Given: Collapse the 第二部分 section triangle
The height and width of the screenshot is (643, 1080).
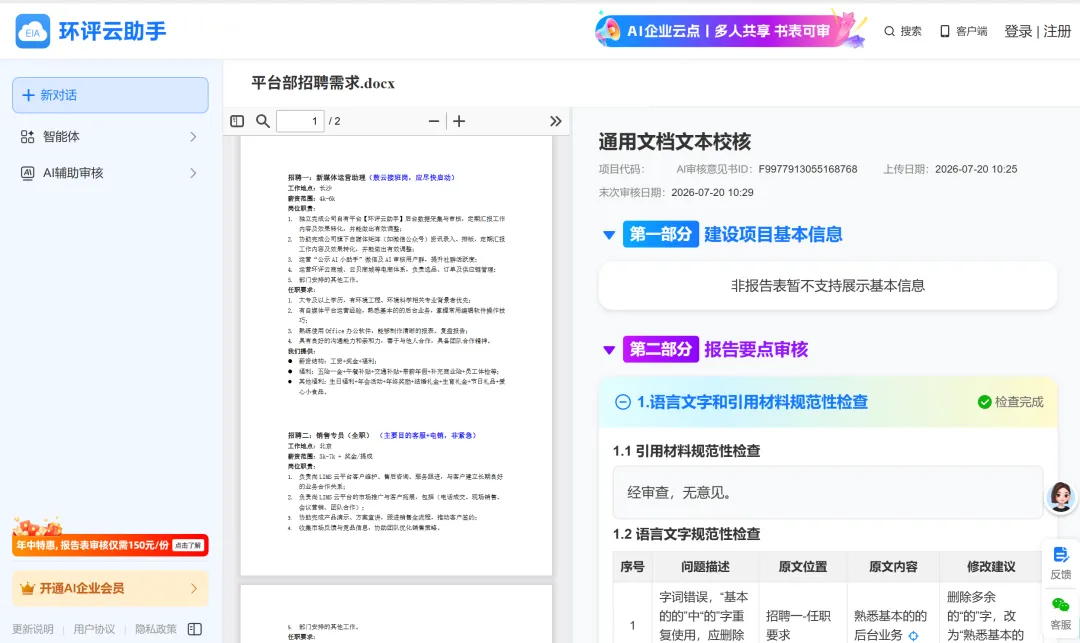Looking at the screenshot, I should 609,350.
